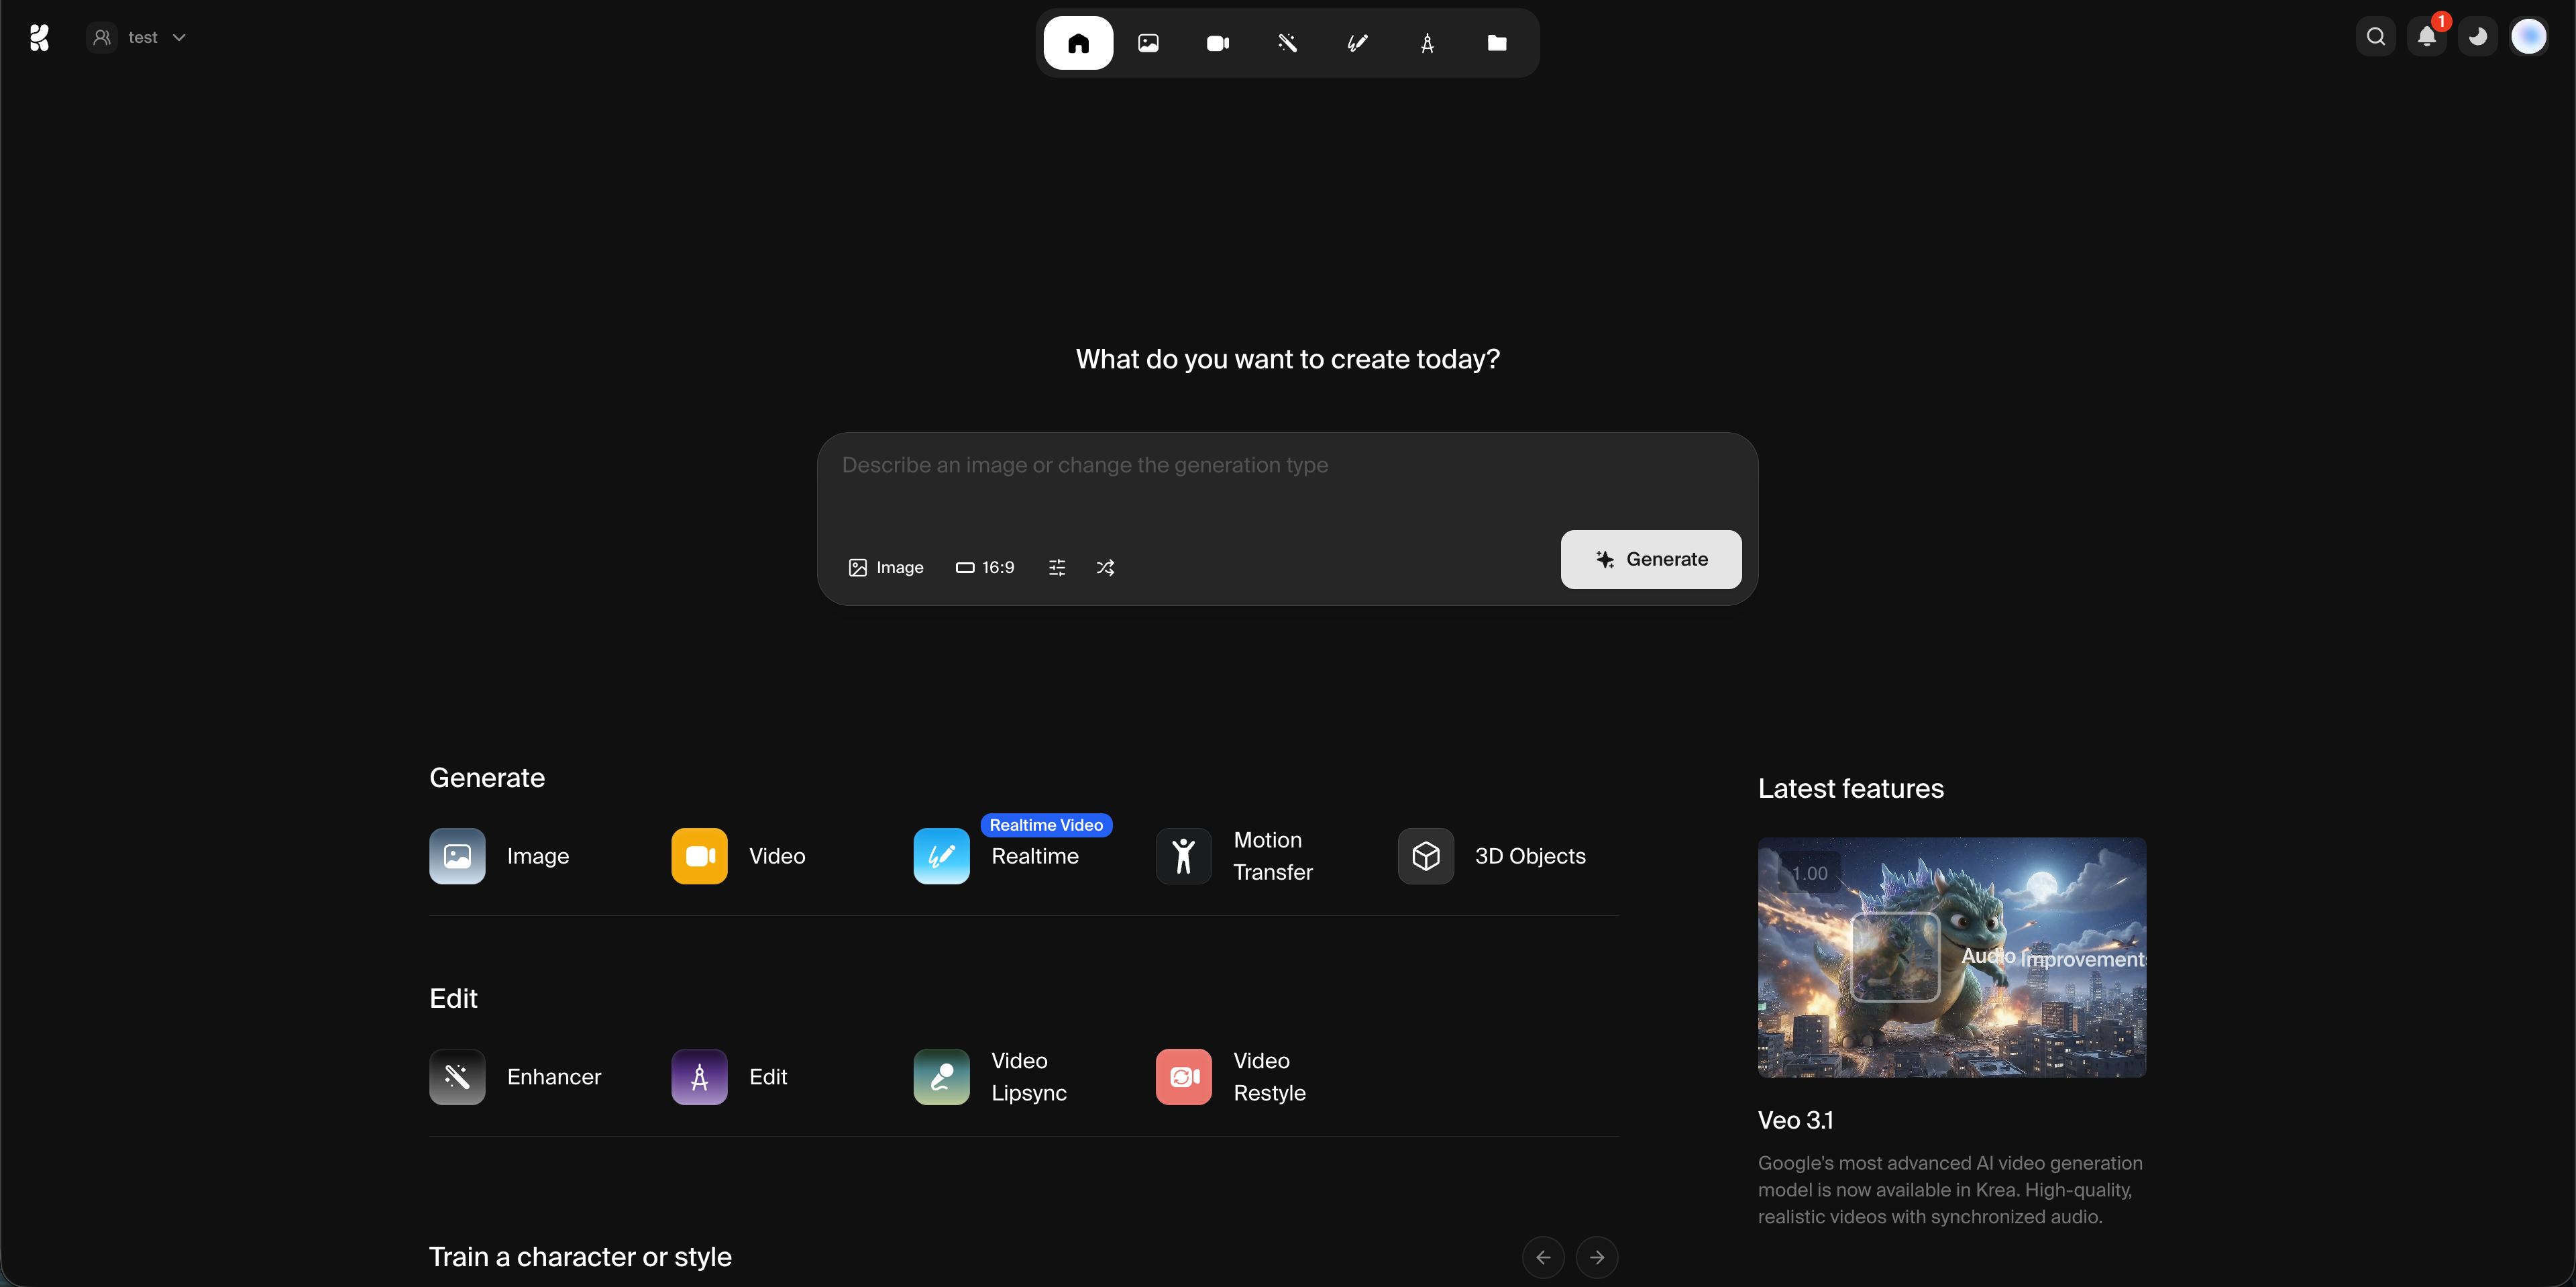The image size is (2576, 1287).
Task: Open the notifications bell
Action: pyautogui.click(x=2427, y=37)
